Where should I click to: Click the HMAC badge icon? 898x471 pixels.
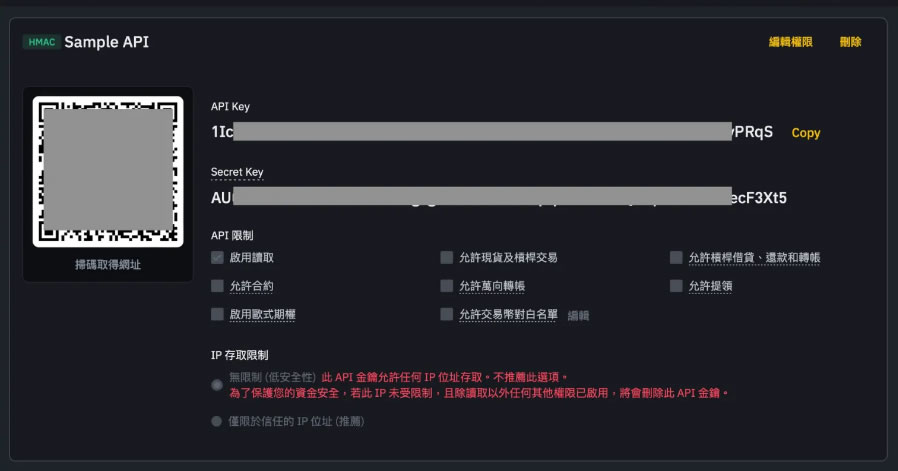[x=41, y=42]
